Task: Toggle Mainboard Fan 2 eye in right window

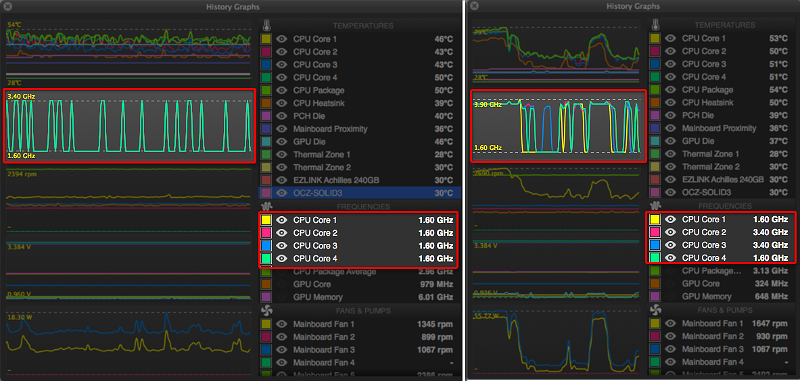Action: [670, 336]
